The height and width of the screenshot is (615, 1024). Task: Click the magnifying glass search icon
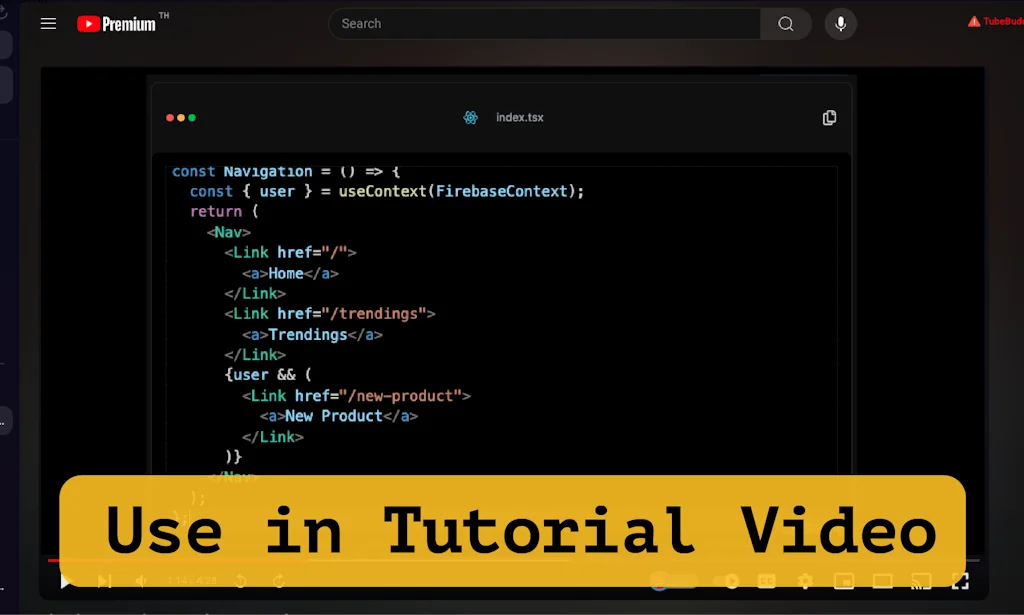(x=786, y=23)
